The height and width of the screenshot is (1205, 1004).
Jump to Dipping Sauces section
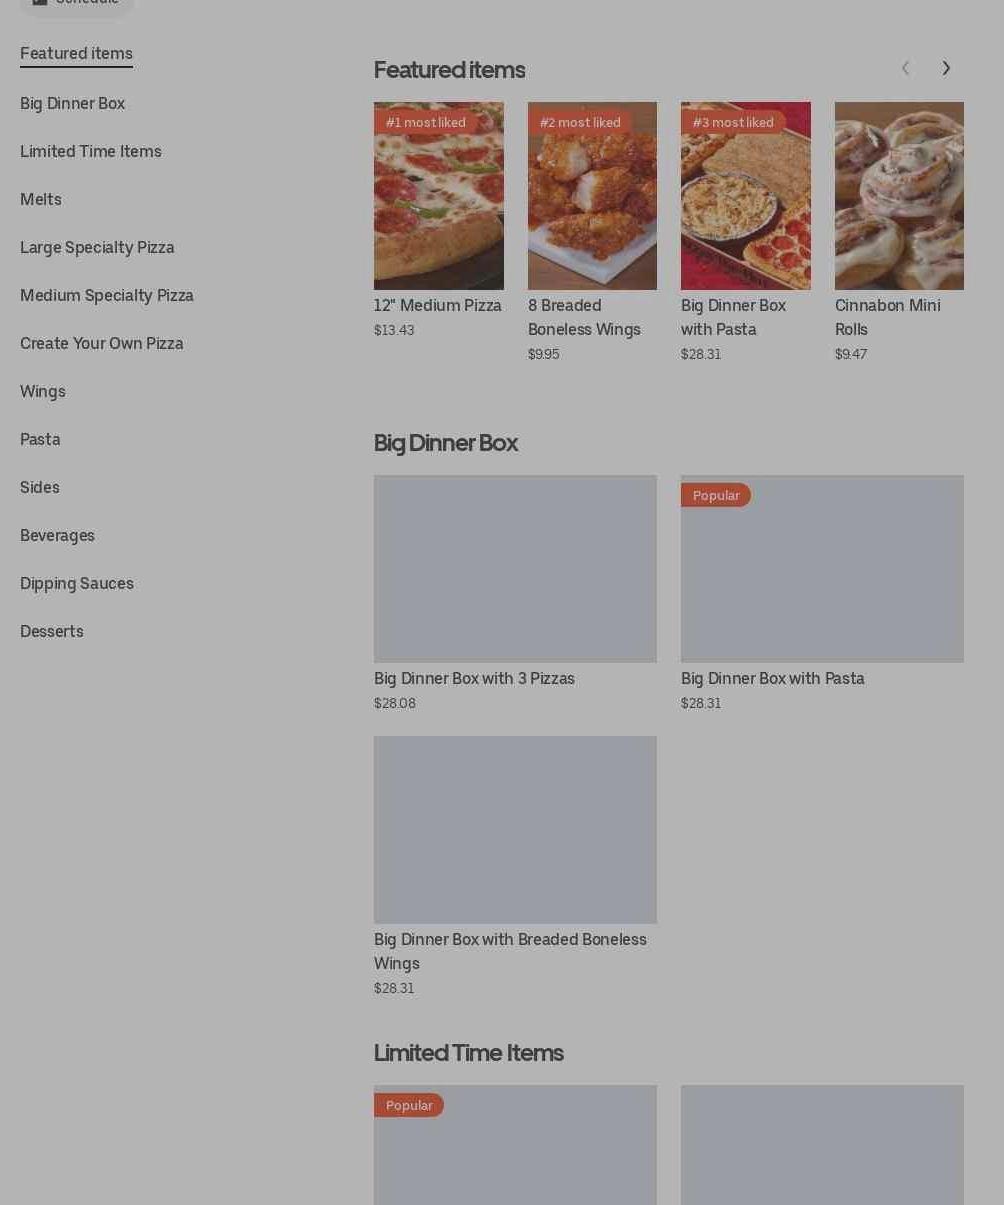pyautogui.click(x=77, y=584)
